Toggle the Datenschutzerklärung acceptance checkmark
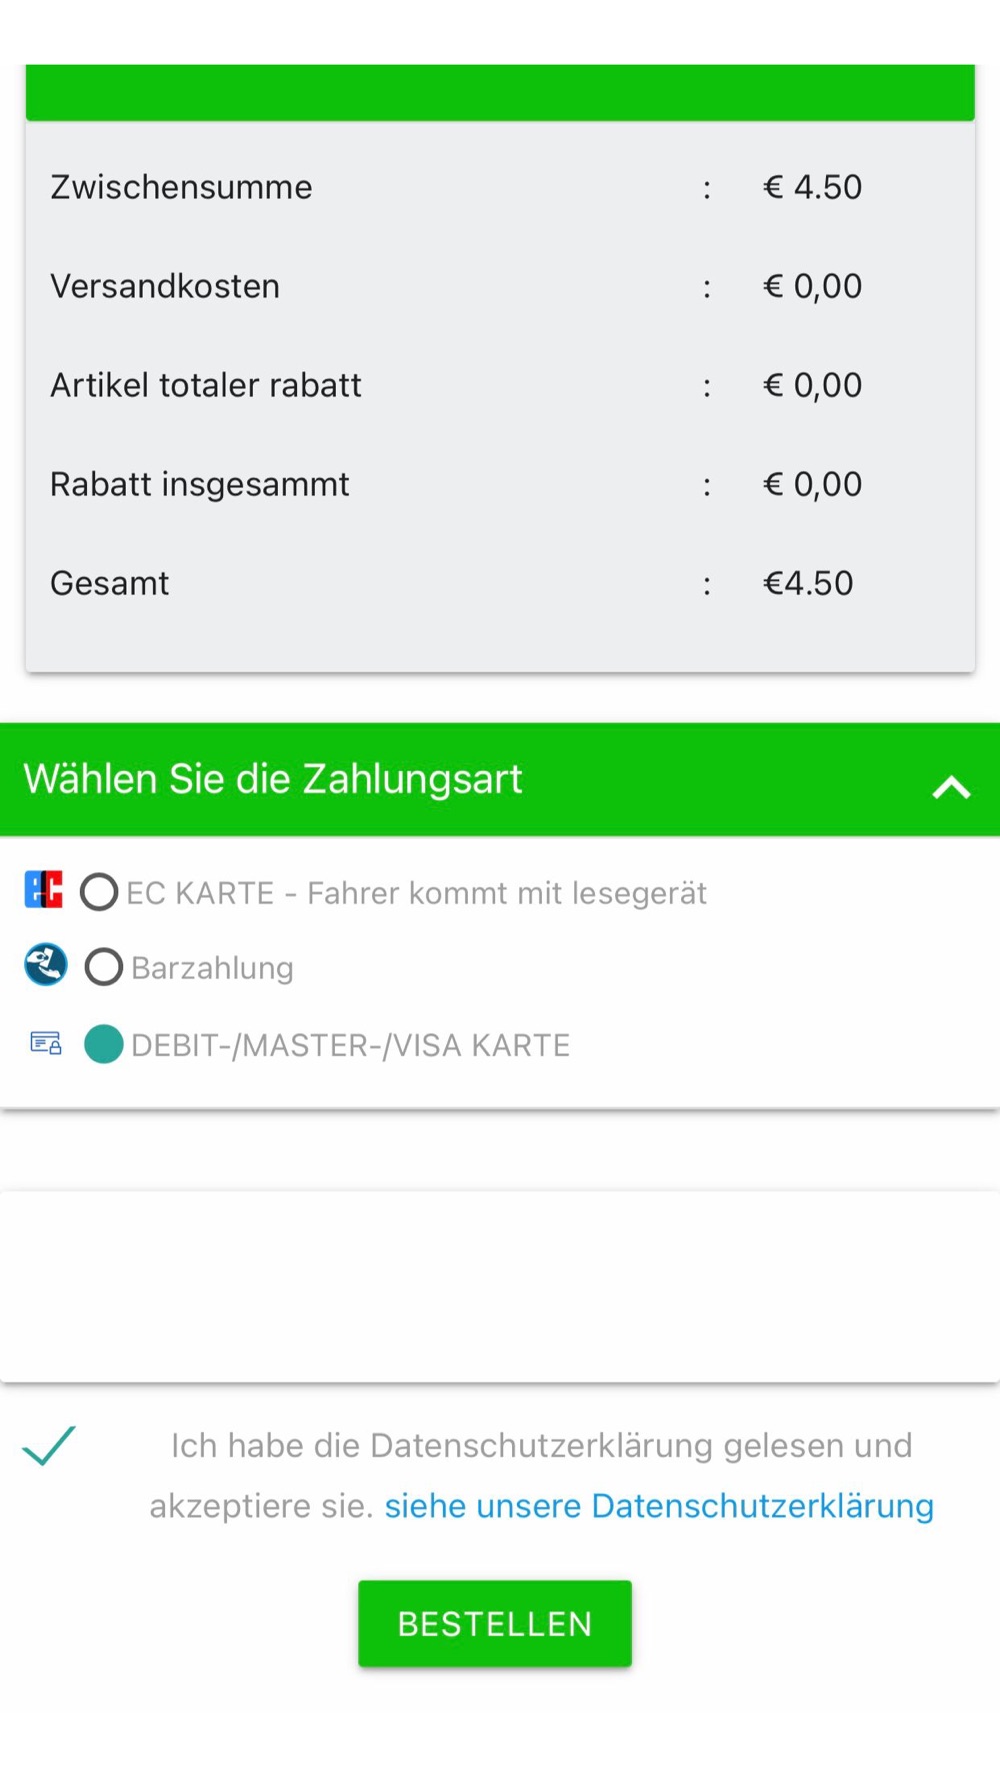Image resolution: width=1000 pixels, height=1778 pixels. pyautogui.click(x=49, y=1446)
